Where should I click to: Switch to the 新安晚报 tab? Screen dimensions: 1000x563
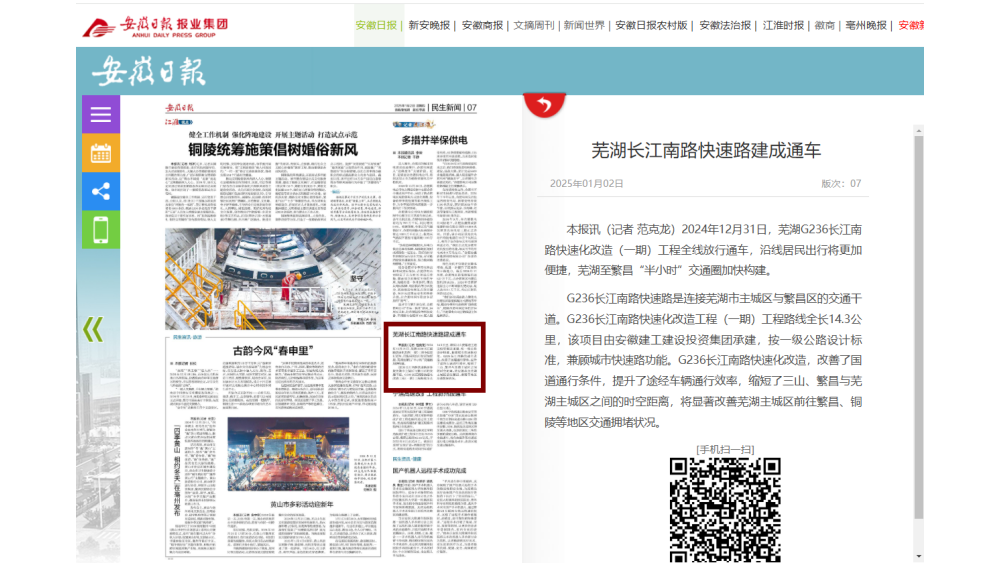point(429,26)
